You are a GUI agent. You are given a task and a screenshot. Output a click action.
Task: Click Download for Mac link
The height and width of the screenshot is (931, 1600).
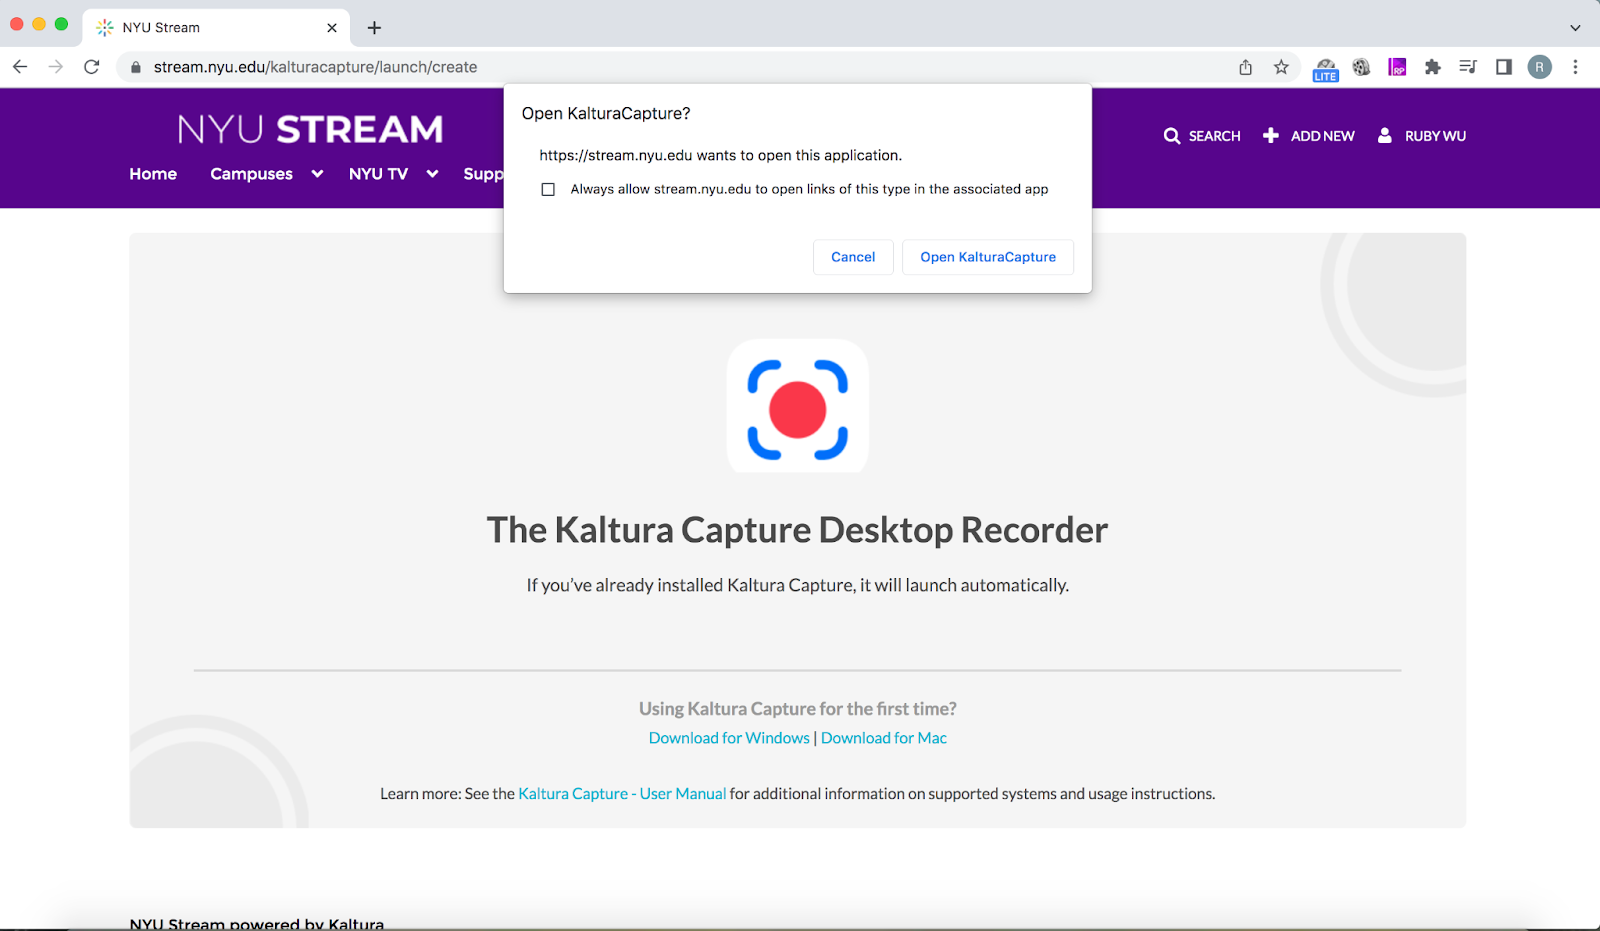click(884, 738)
